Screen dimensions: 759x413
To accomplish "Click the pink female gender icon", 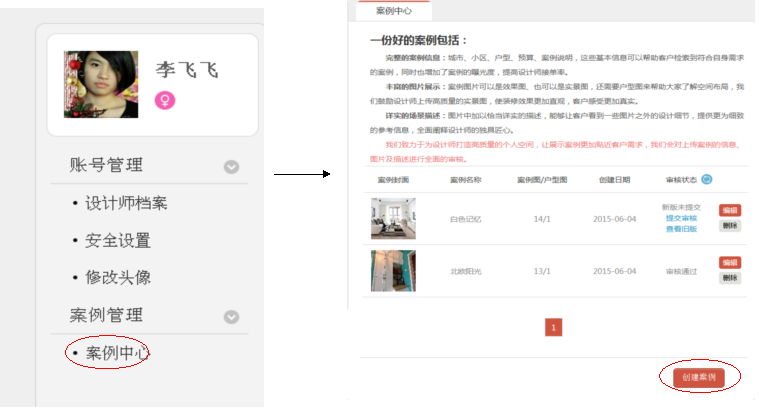I will tap(164, 101).
